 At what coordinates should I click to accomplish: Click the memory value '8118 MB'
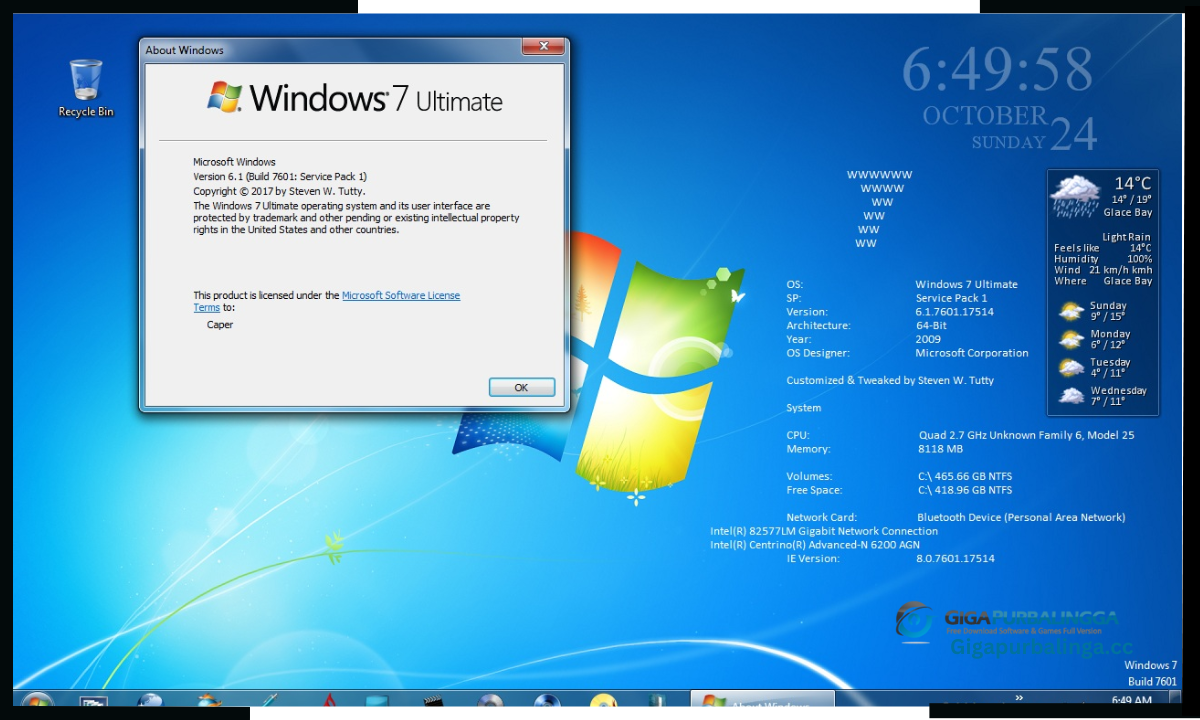coord(940,449)
